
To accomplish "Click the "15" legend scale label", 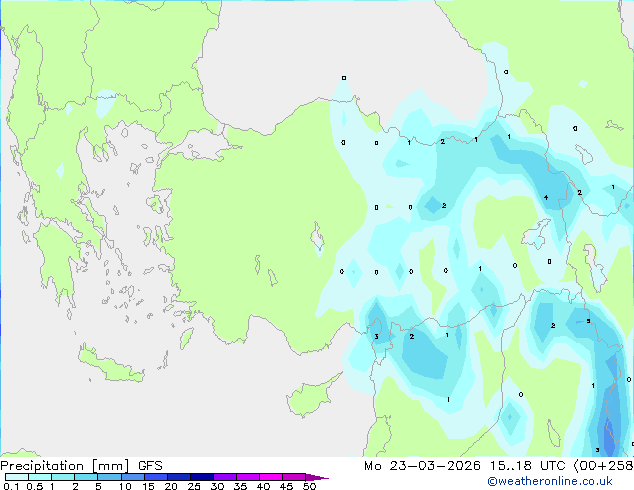I will coord(148,486).
